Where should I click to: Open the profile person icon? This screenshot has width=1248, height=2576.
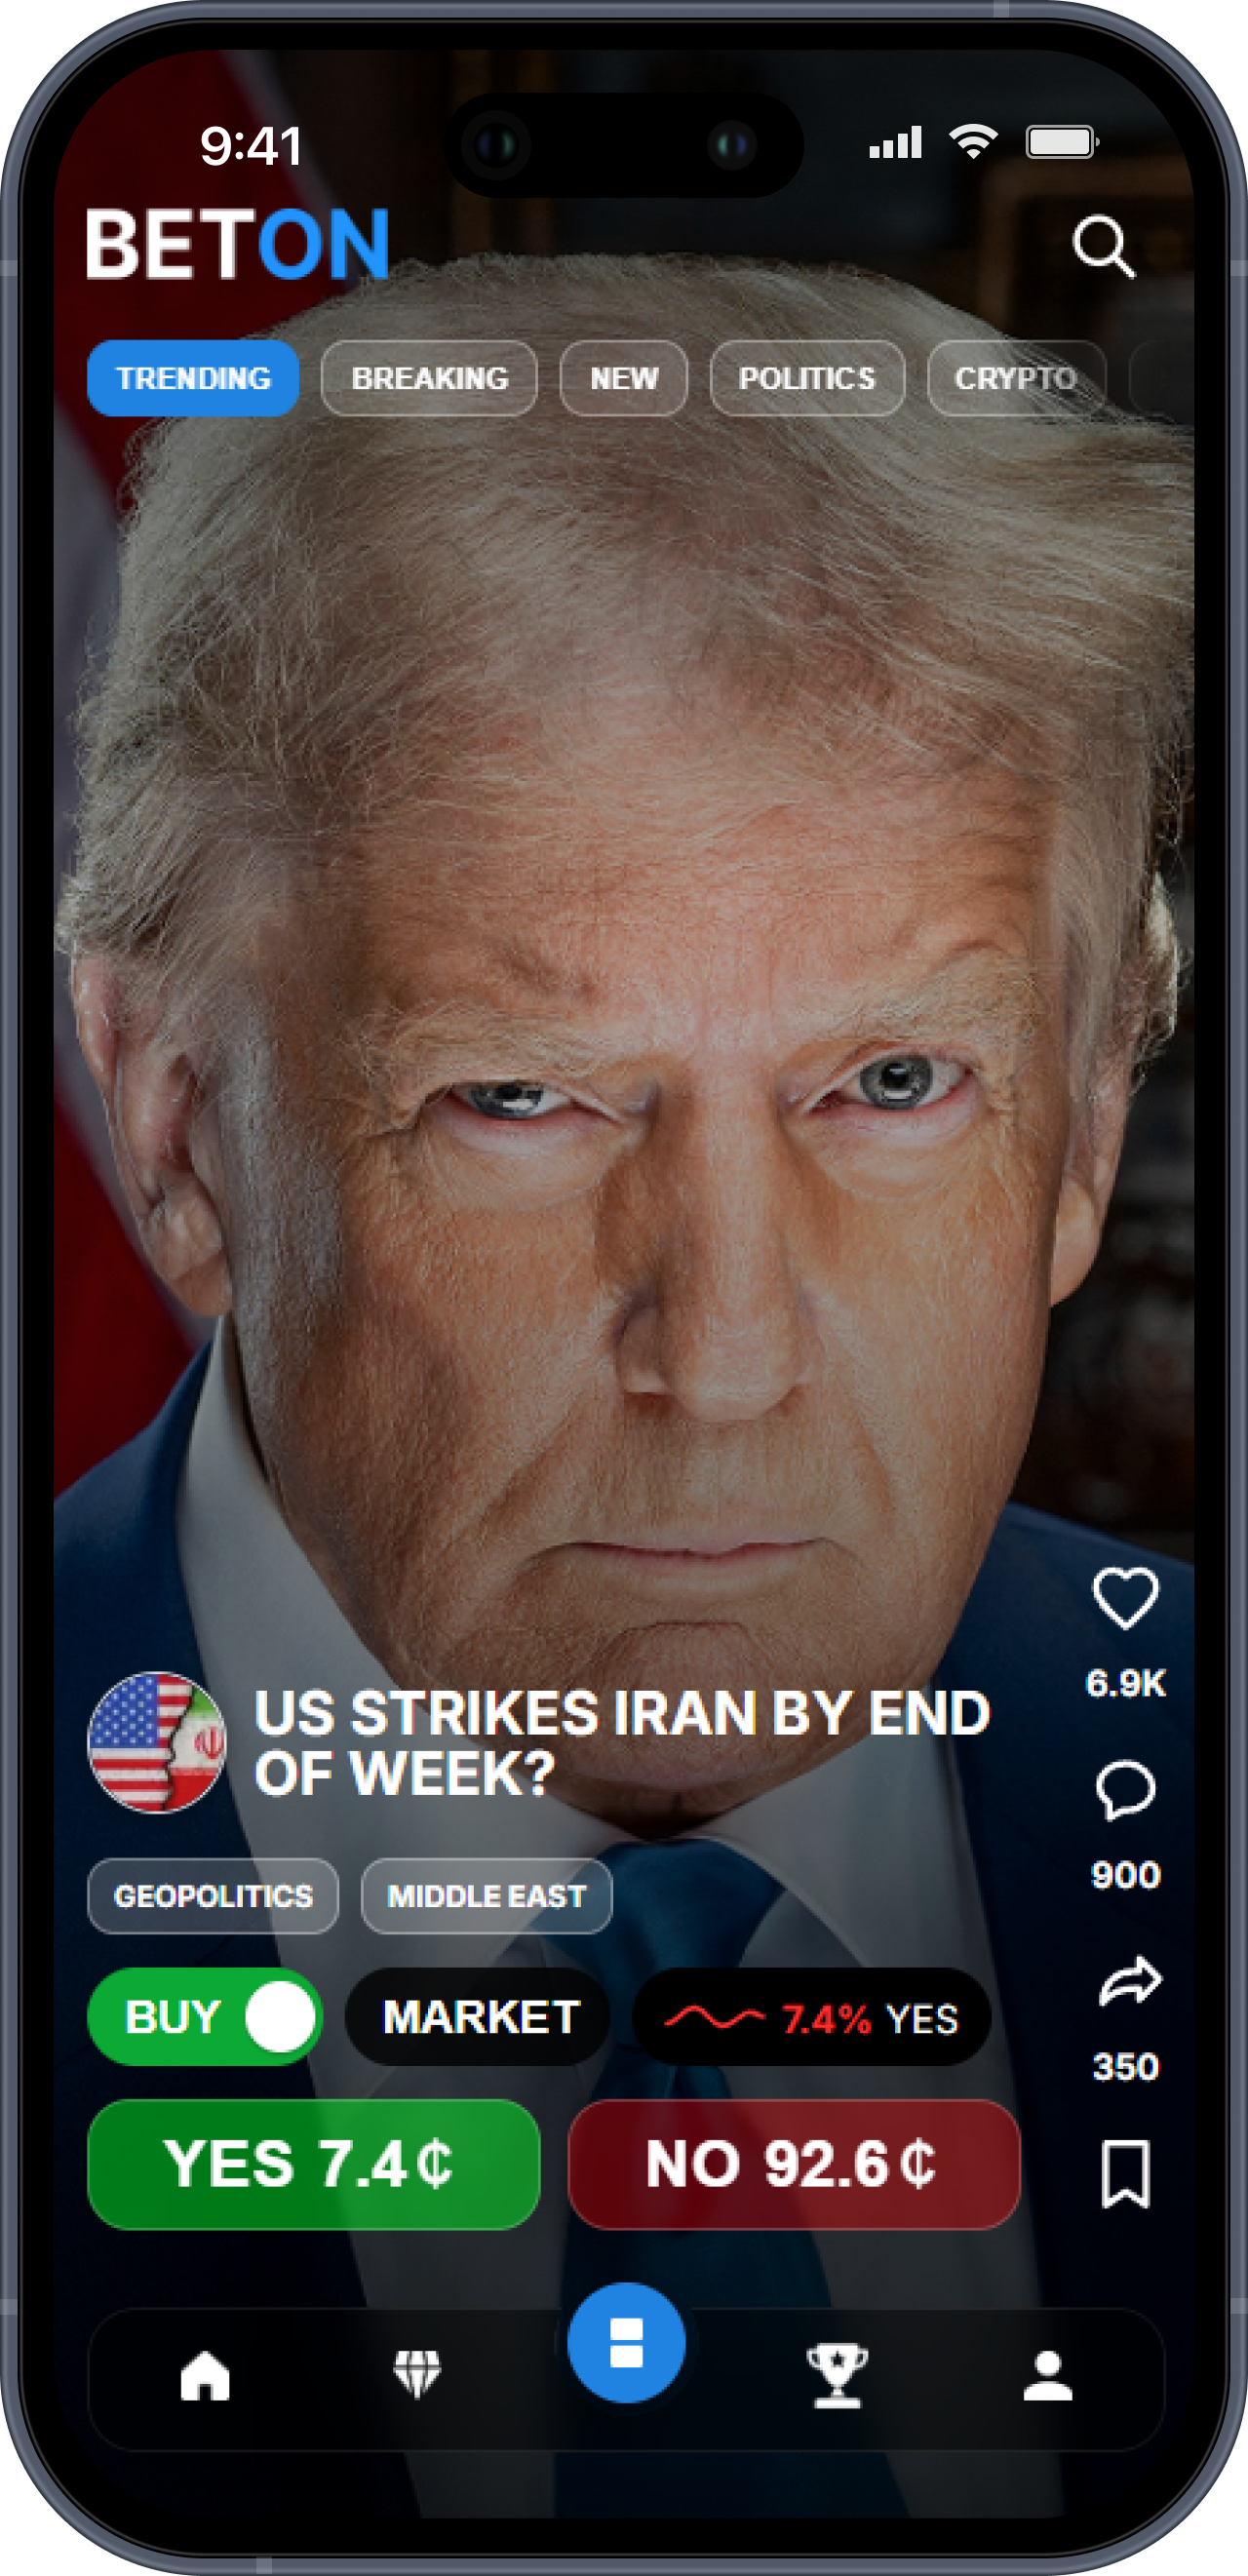pos(1048,2375)
